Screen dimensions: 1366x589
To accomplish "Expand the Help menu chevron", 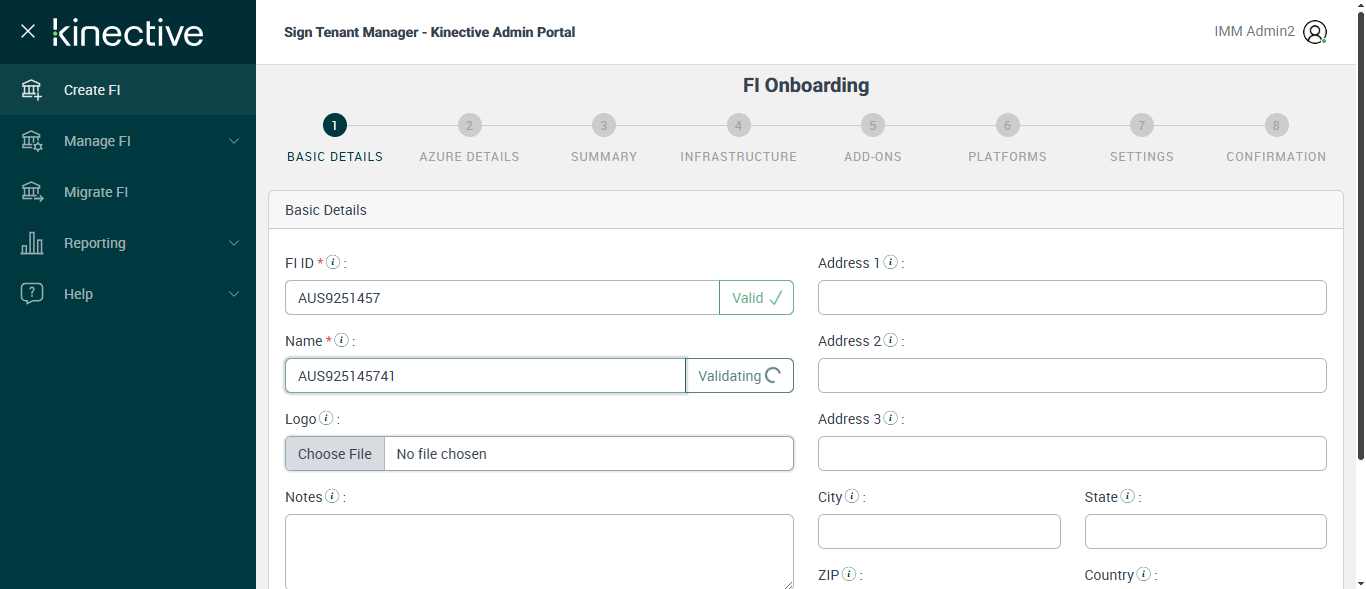I will (234, 294).
